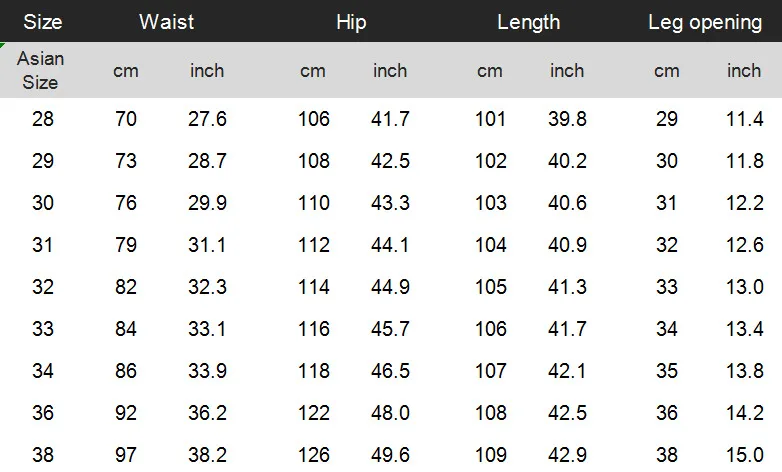782x472 pixels.
Task: Select waist value 38.2 inch
Action: pos(207,455)
